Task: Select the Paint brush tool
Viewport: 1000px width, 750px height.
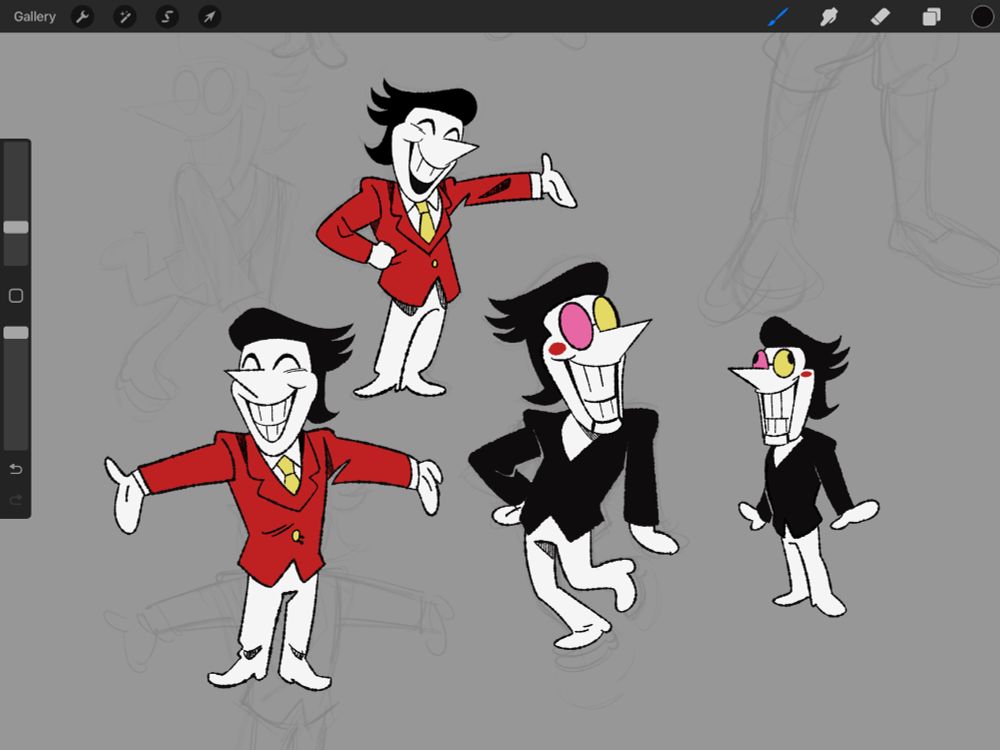Action: [x=778, y=17]
